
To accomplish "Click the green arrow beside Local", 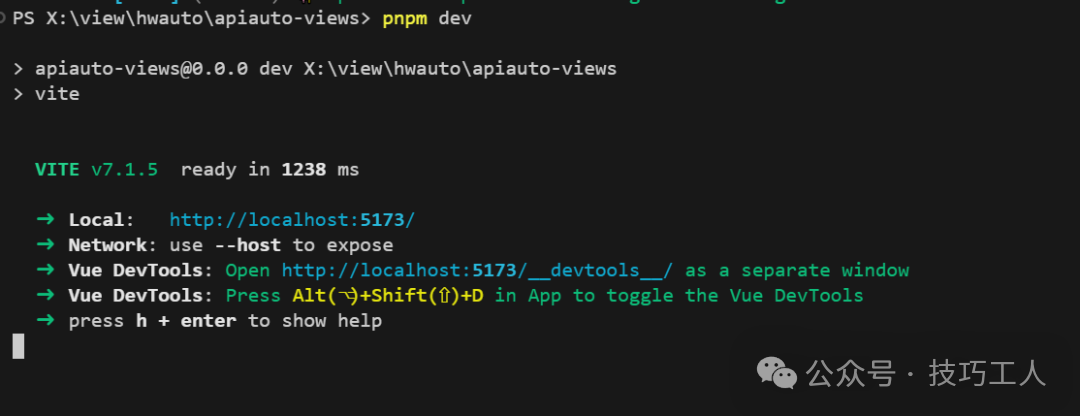I will 44,220.
